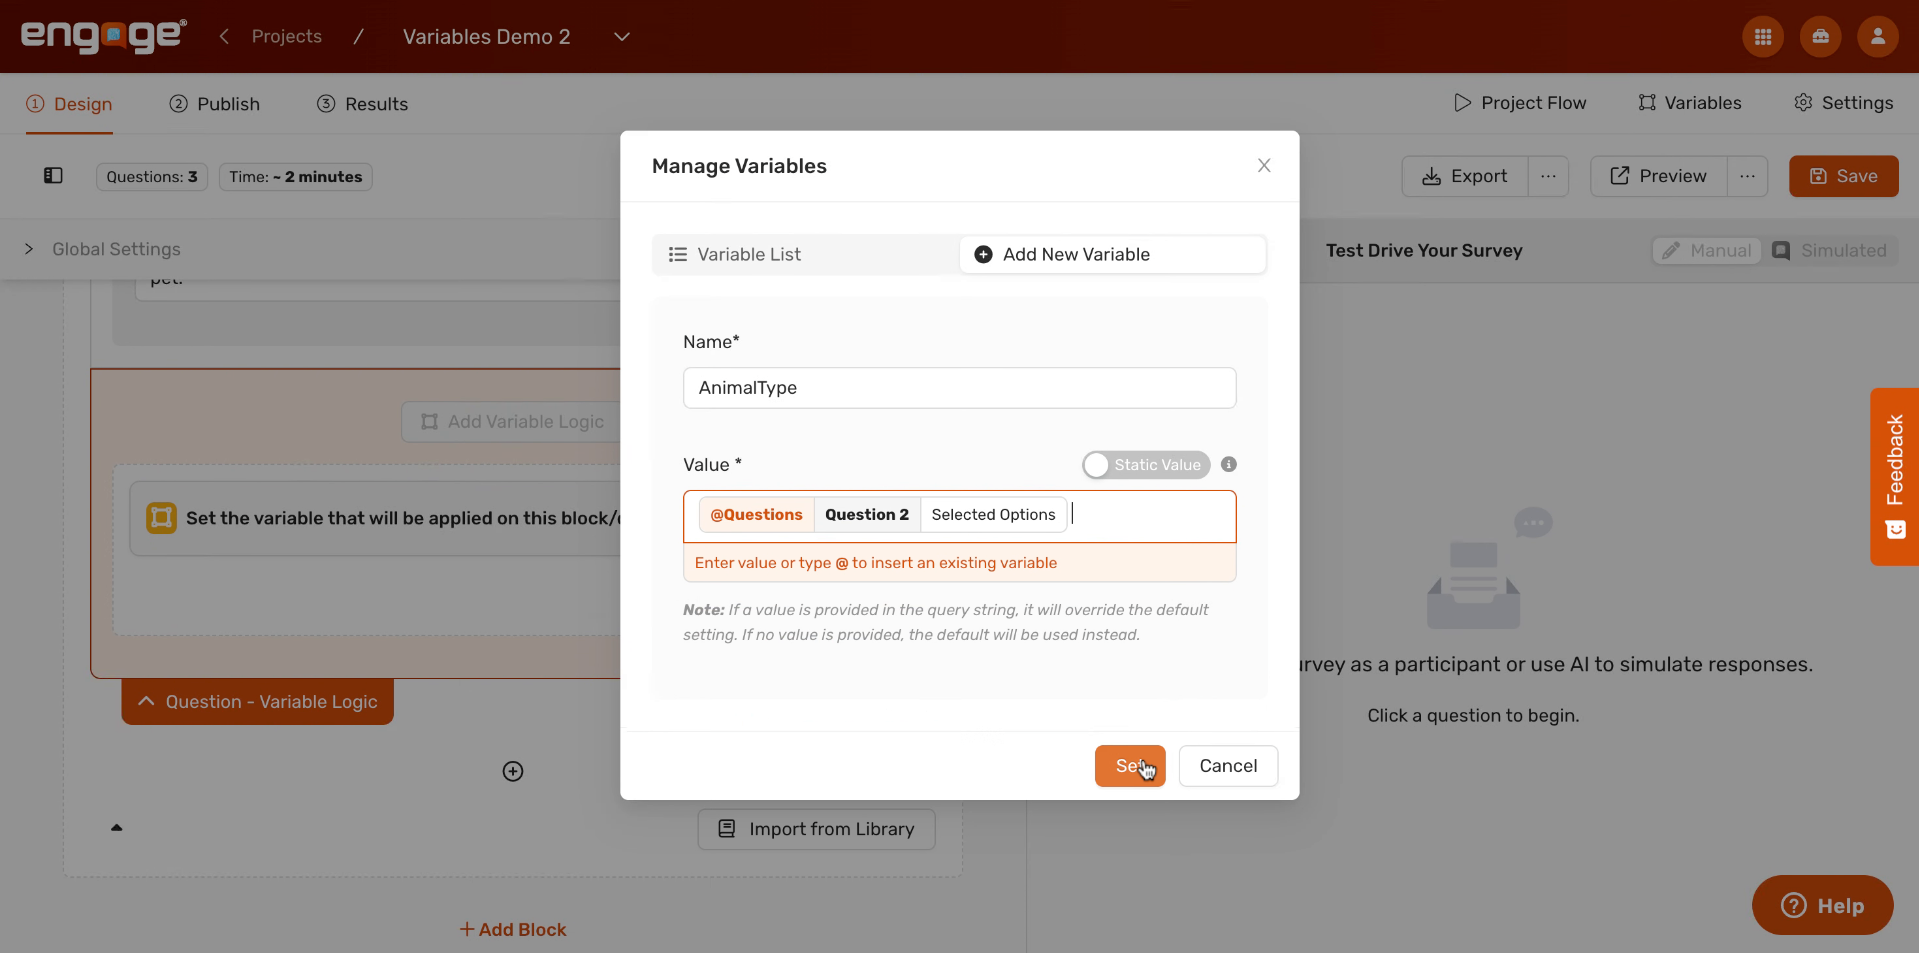Open the Variable List tab

pyautogui.click(x=806, y=254)
